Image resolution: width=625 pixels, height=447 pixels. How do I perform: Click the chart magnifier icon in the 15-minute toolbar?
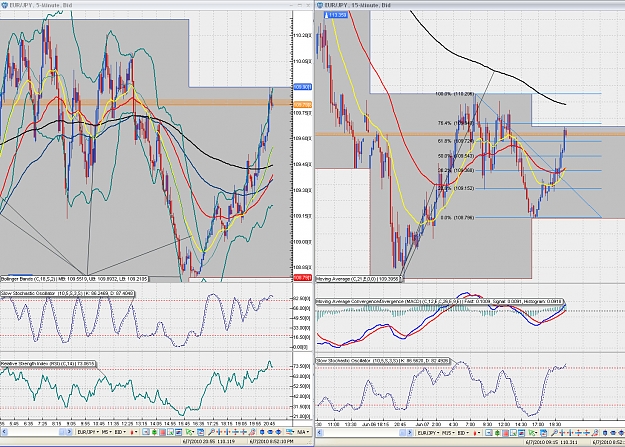coord(513,432)
